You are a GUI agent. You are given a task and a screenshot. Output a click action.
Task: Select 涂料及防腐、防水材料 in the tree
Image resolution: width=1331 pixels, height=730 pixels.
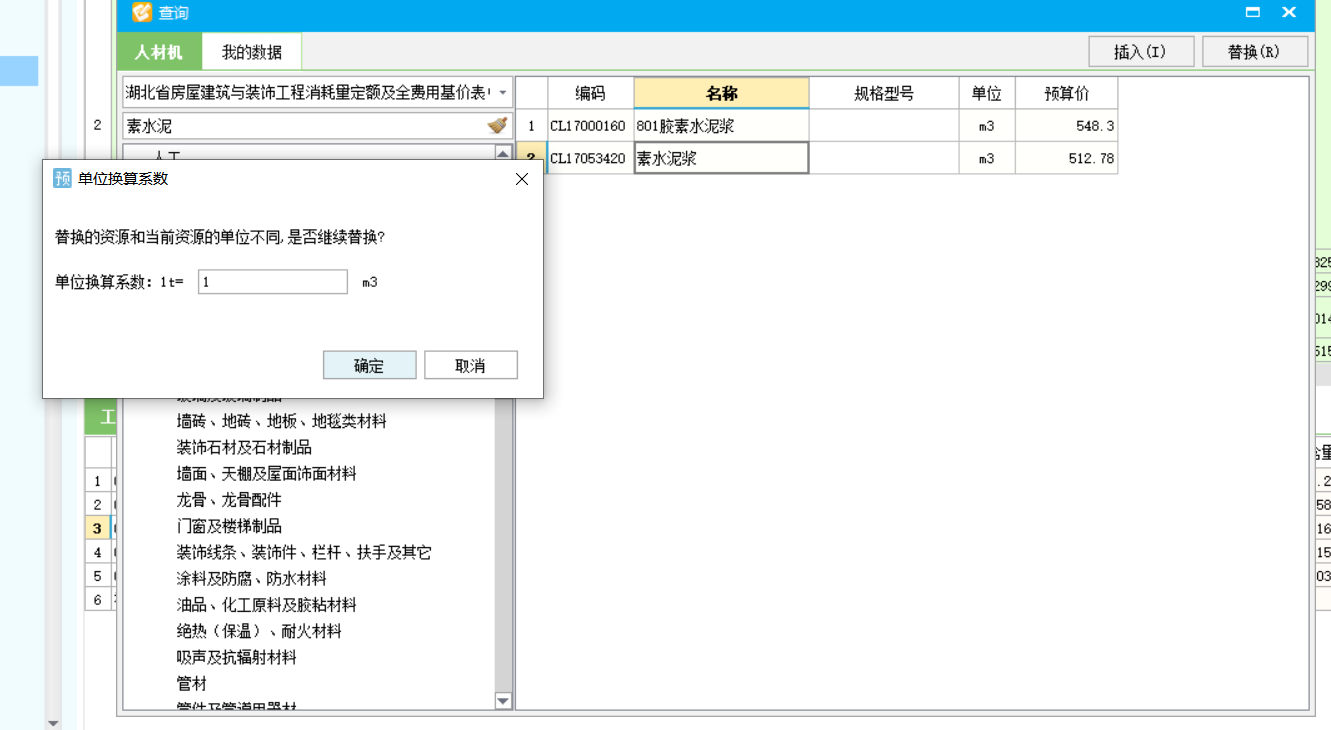tap(251, 578)
